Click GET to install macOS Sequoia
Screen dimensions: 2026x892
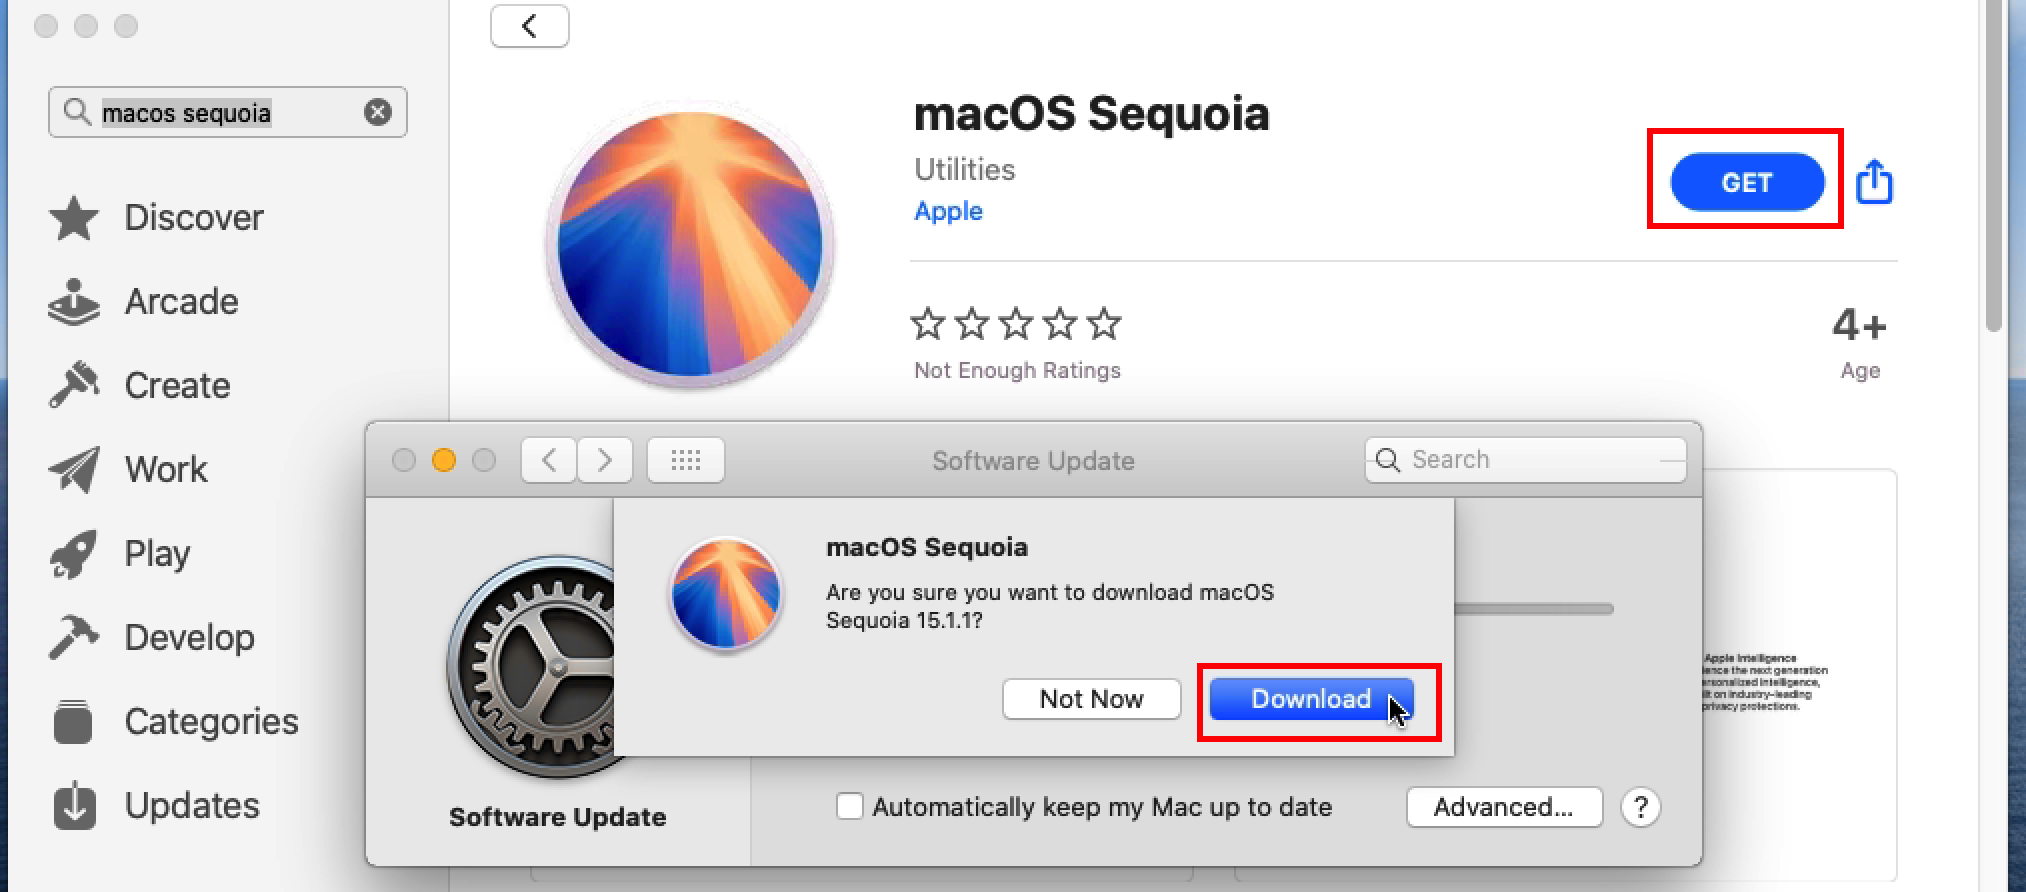(x=1746, y=182)
